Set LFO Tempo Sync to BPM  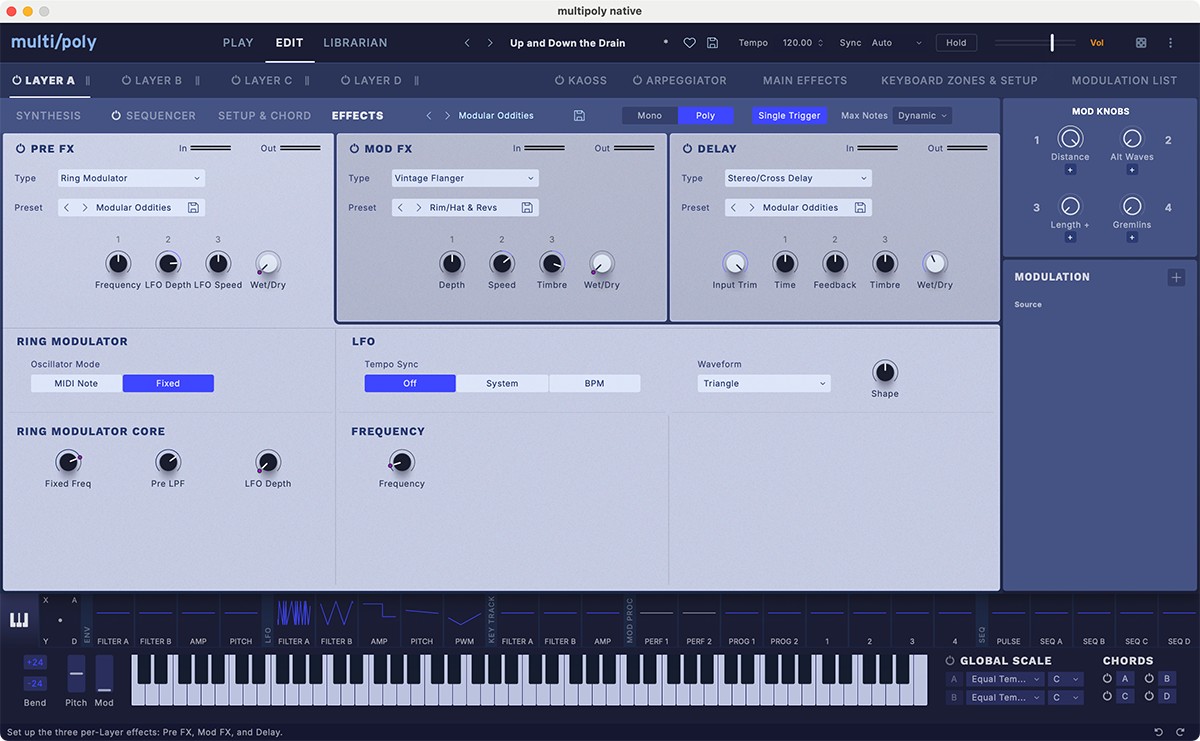point(594,383)
